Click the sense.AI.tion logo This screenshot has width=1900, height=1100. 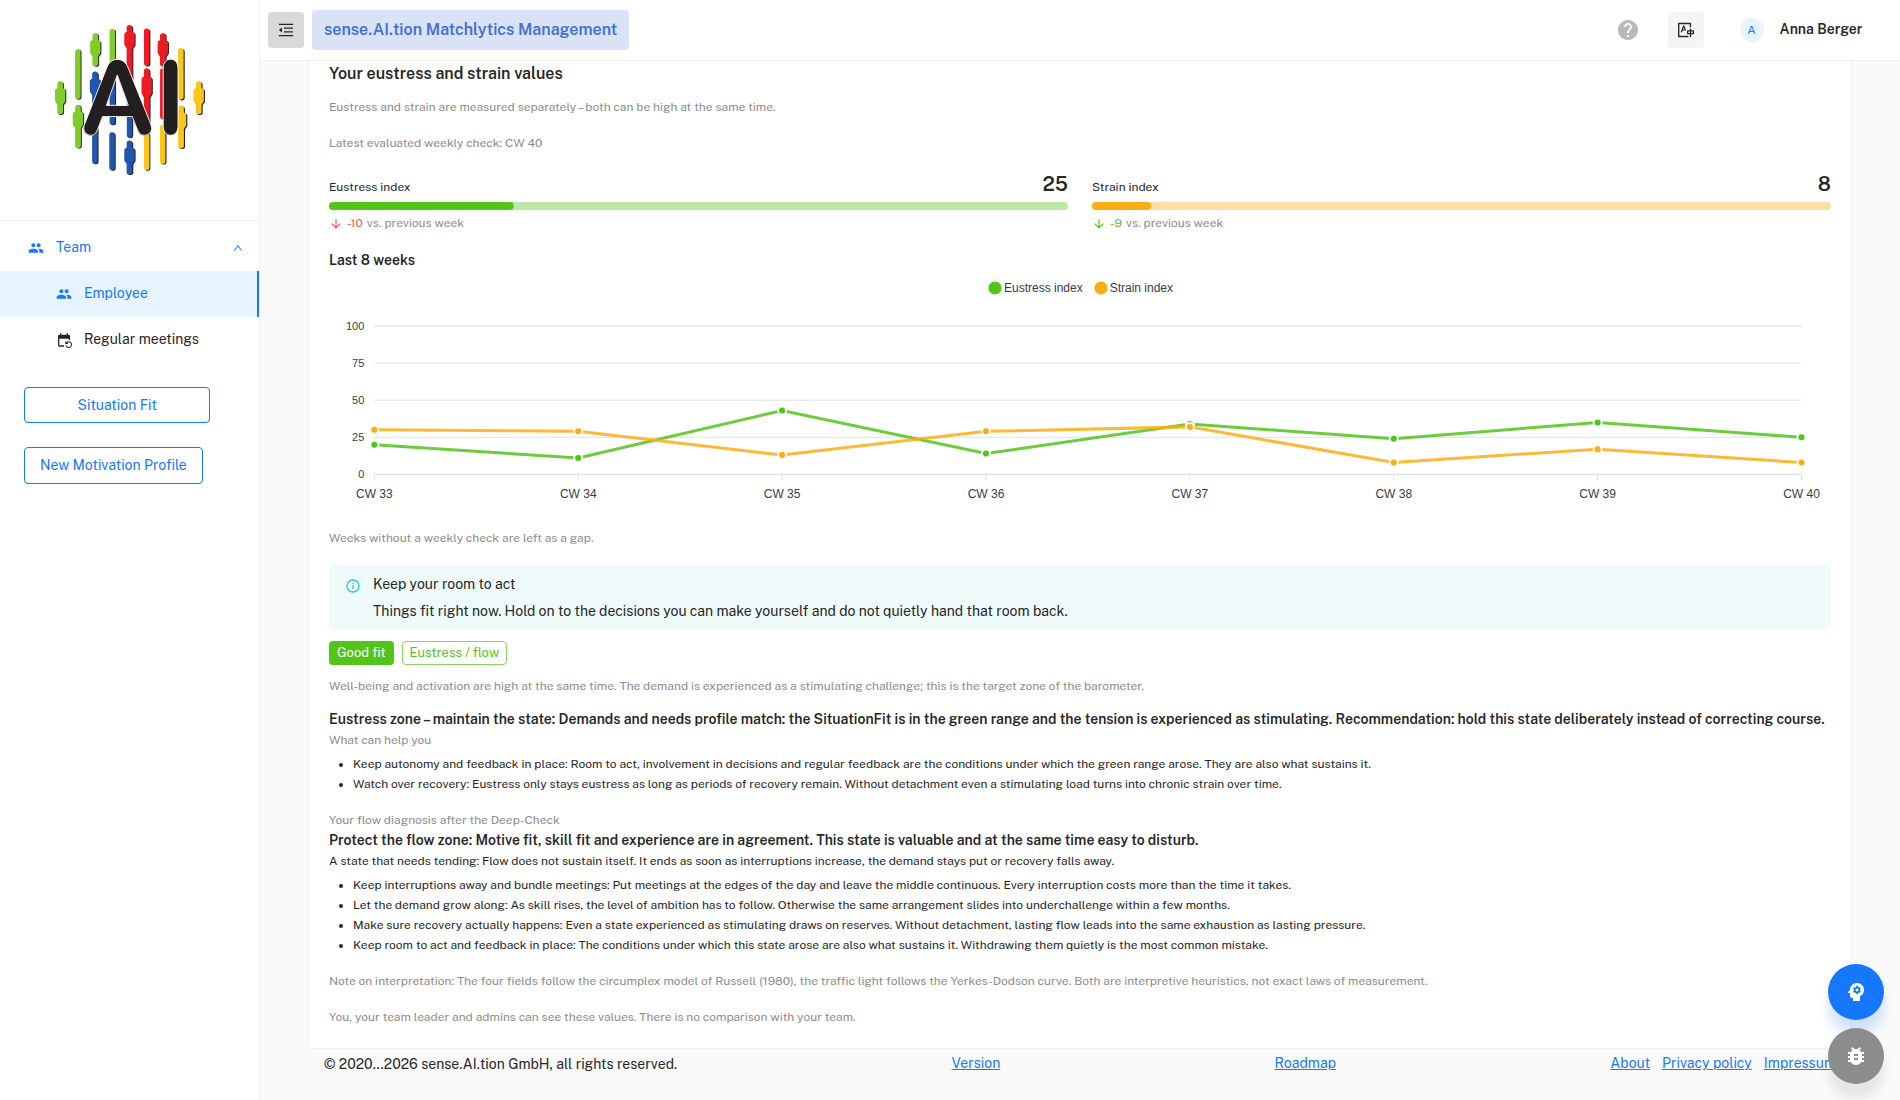pos(130,100)
